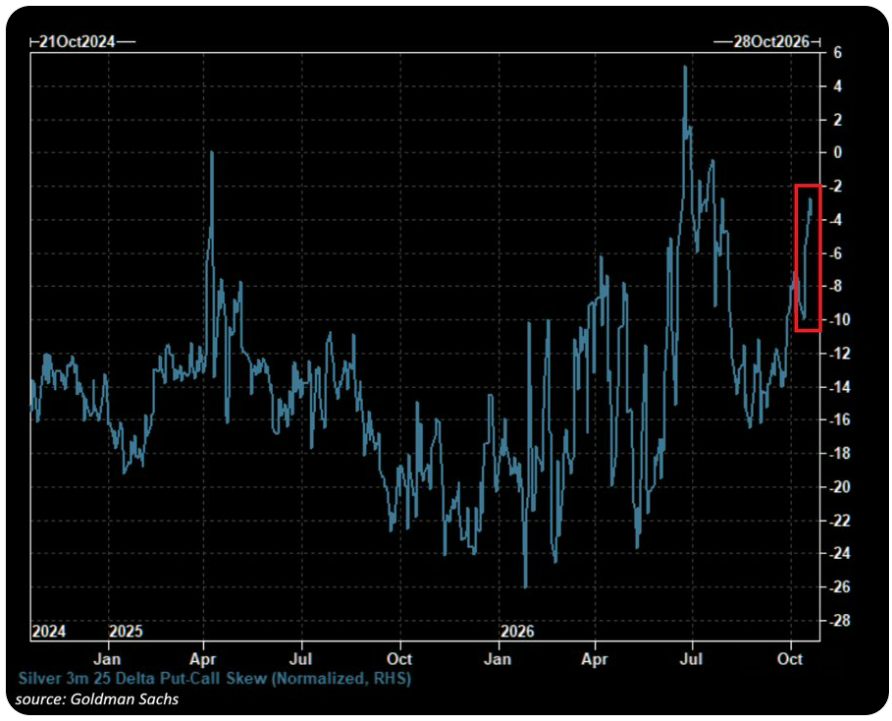Image resolution: width=892 pixels, height=721 pixels.
Task: Click the end date label "28Oct2026"
Action: 771,42
